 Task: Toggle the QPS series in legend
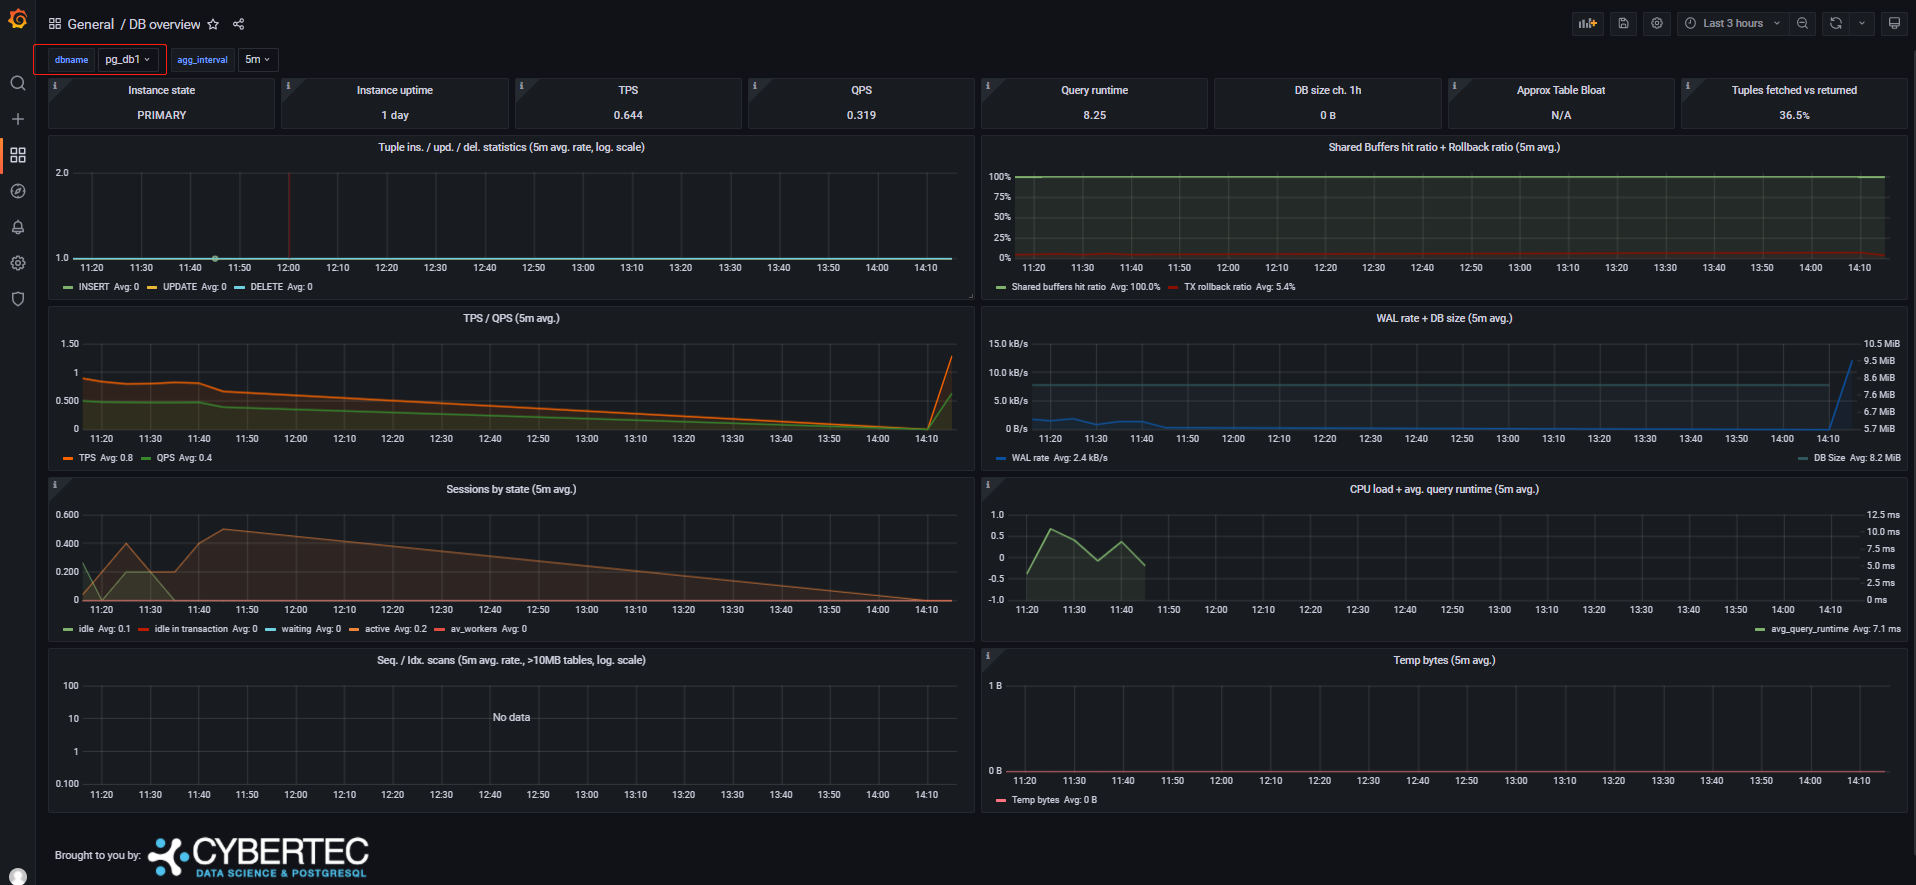[165, 458]
